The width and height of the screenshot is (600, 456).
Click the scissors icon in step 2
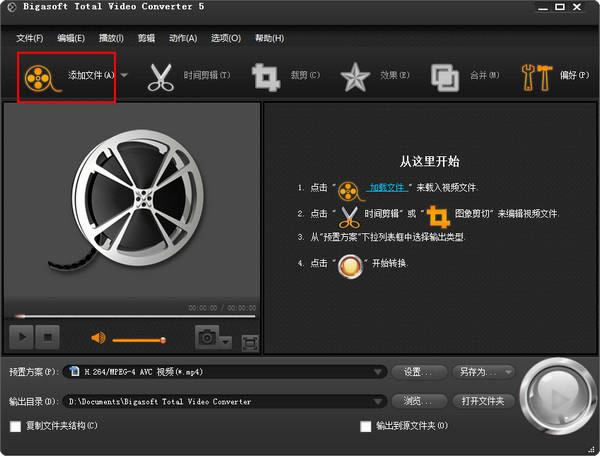349,217
